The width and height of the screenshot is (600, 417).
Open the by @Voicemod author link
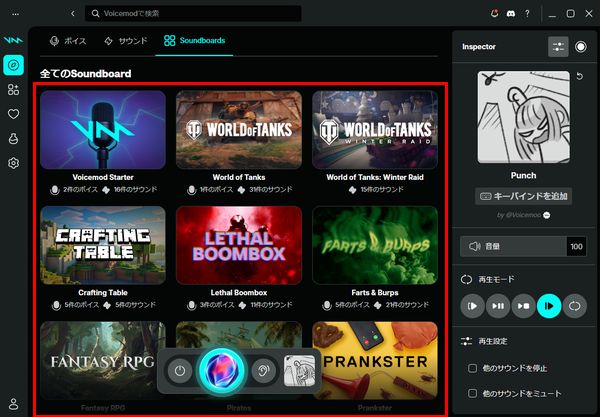click(x=523, y=215)
